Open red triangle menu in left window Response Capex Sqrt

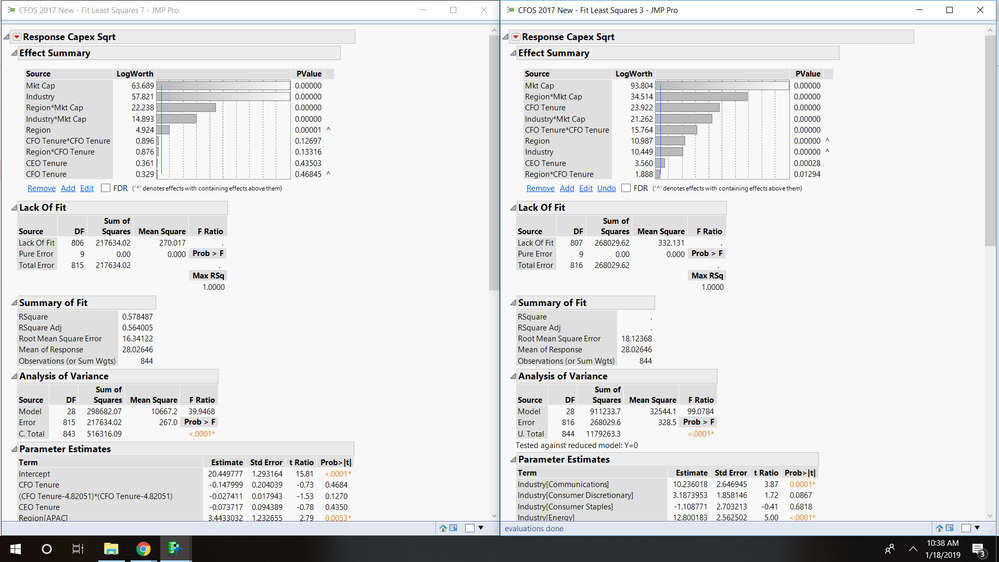17,37
